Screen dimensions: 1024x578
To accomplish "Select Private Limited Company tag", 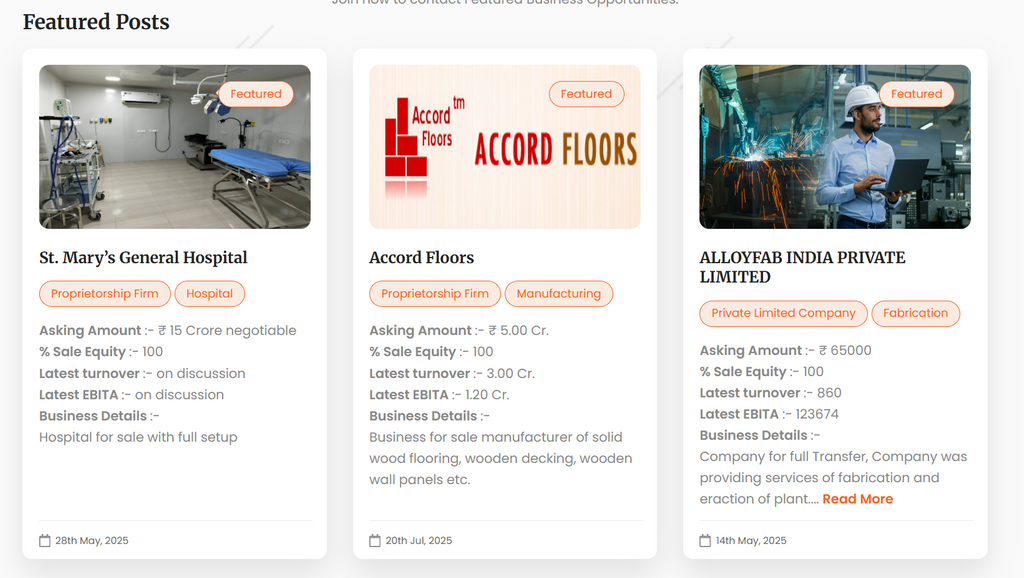I will click(x=784, y=313).
